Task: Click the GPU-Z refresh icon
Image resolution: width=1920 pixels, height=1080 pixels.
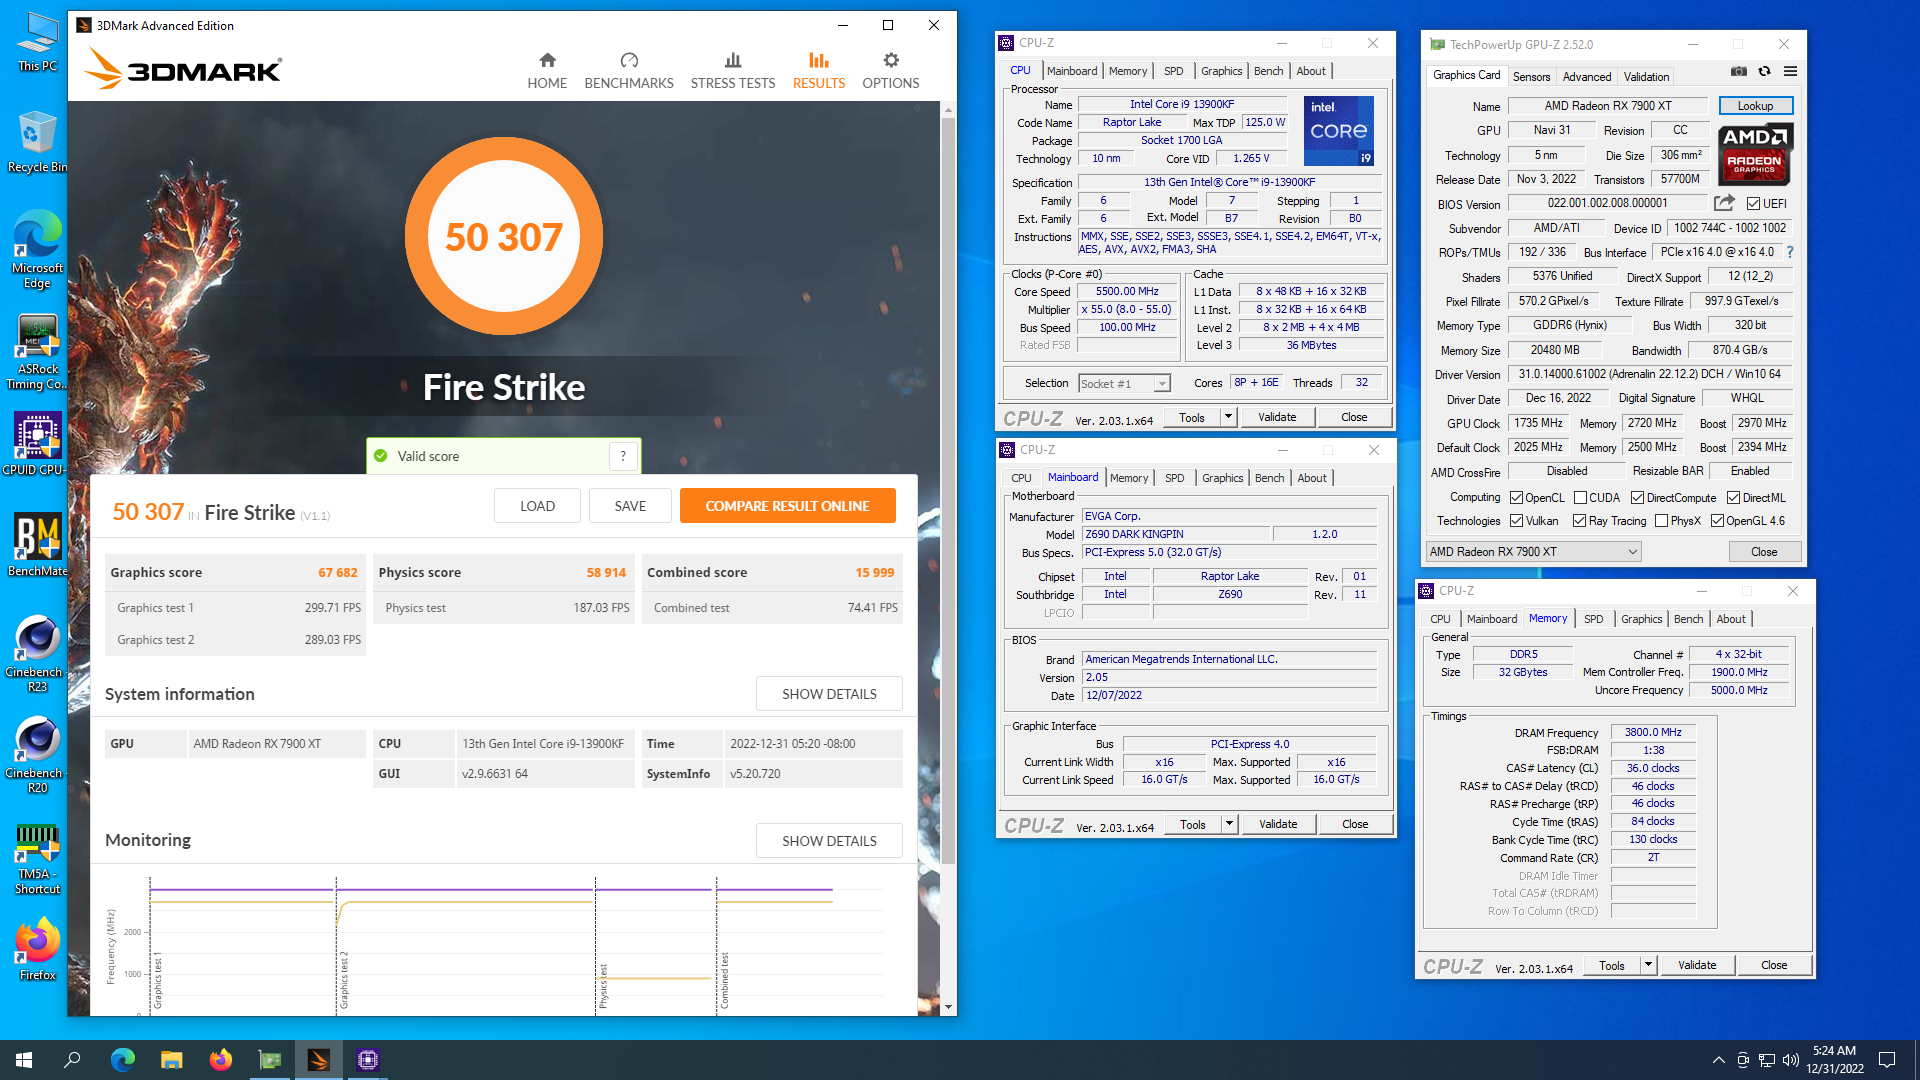Action: click(x=1765, y=71)
